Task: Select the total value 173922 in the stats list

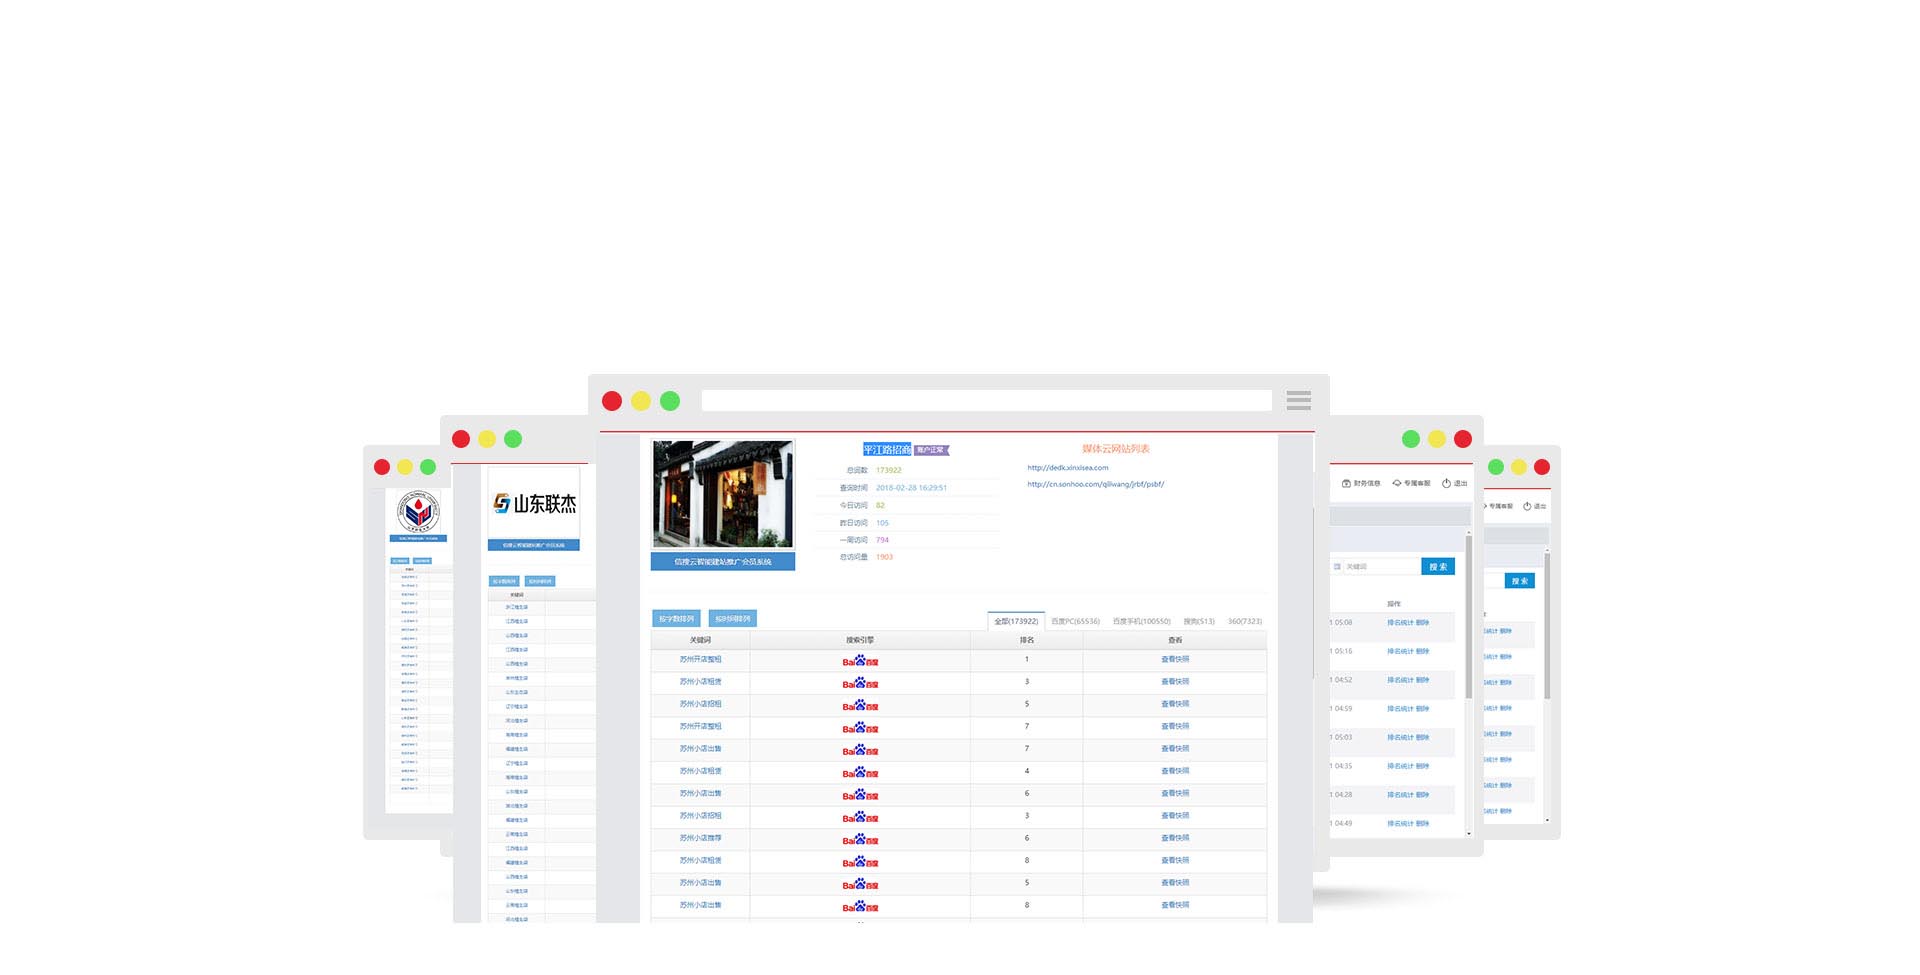Action: click(889, 470)
